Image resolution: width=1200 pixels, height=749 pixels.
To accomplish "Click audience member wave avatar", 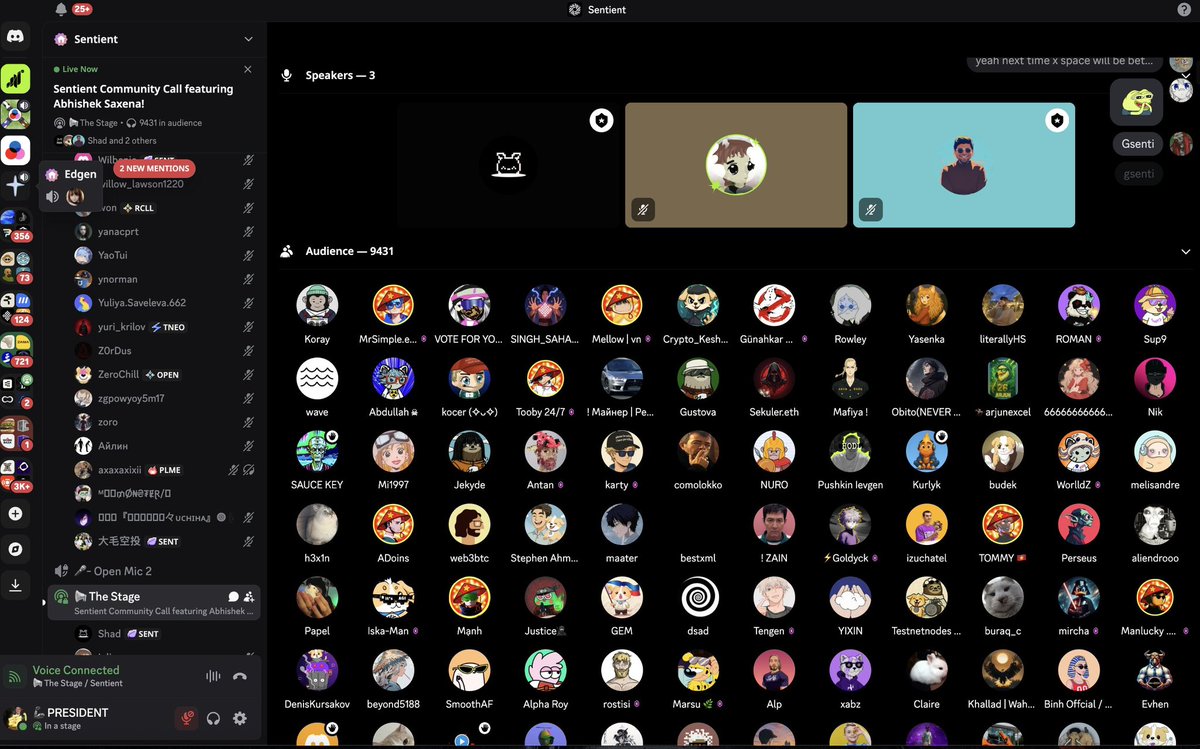I will [317, 378].
